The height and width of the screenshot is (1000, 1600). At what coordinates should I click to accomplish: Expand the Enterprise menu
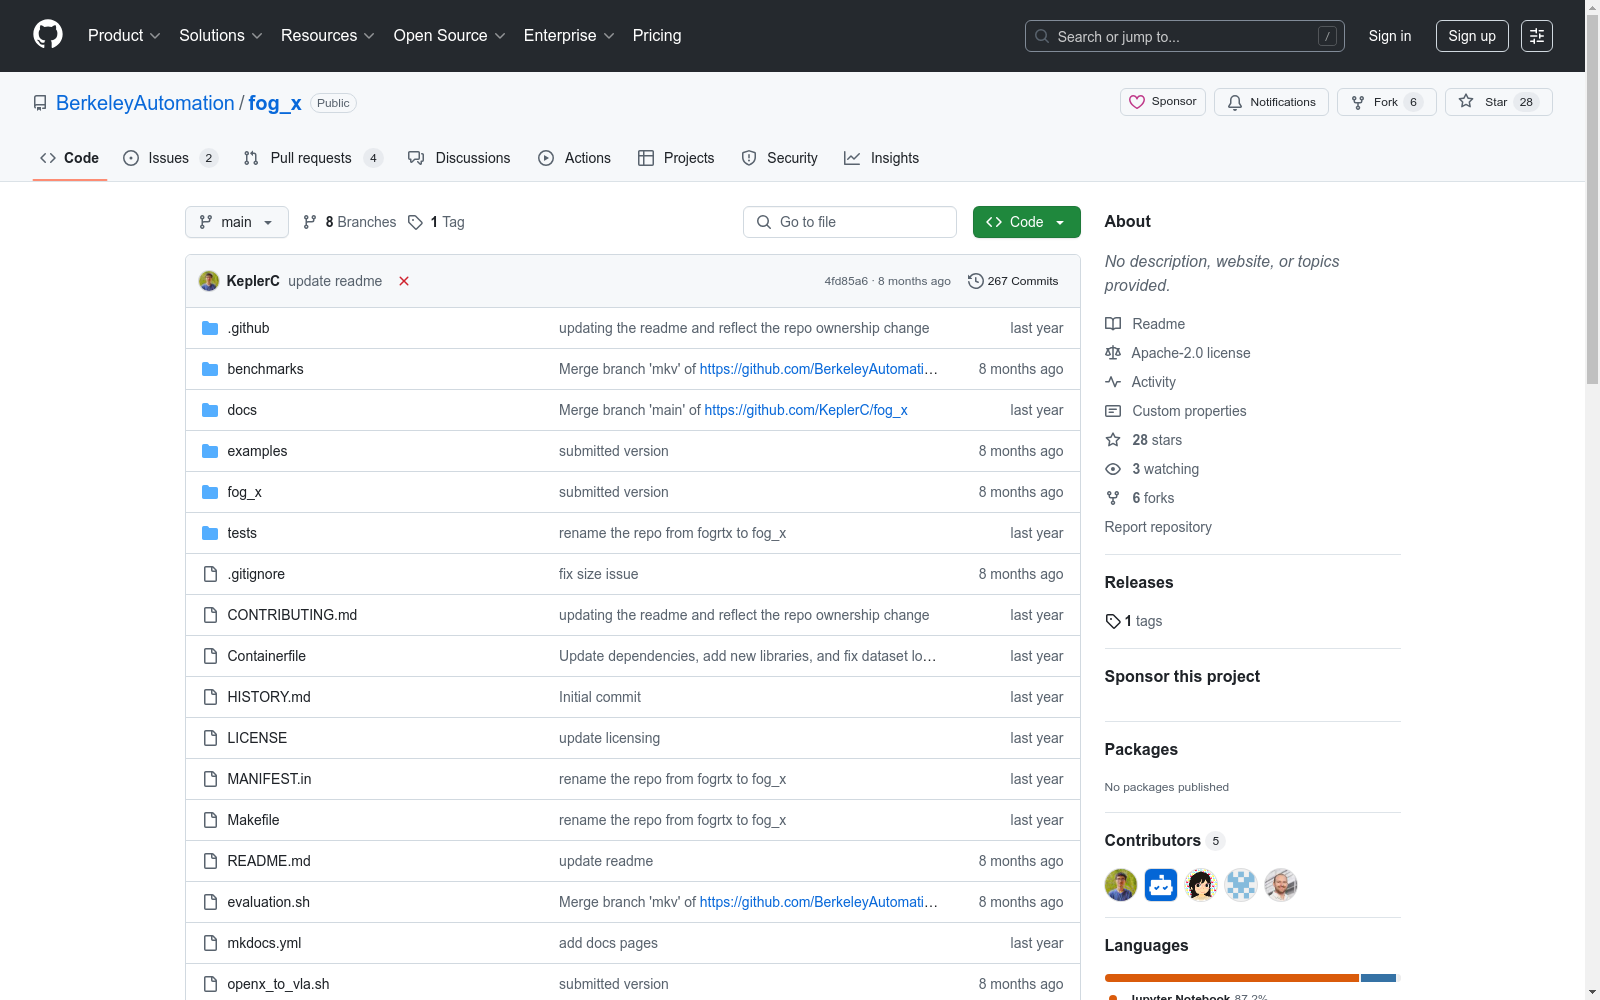[x=569, y=36]
